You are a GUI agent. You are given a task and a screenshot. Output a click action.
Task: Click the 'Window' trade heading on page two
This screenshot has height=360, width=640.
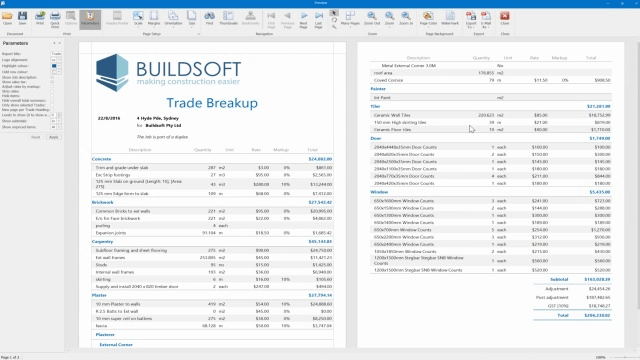379,192
